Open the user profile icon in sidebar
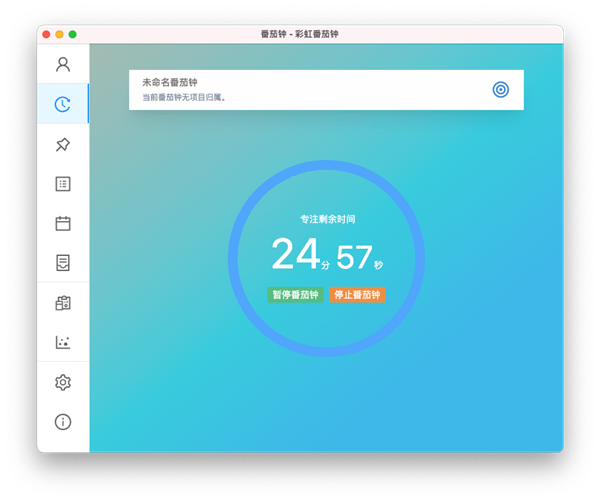Viewport: 600px width, 501px height. pyautogui.click(x=63, y=65)
